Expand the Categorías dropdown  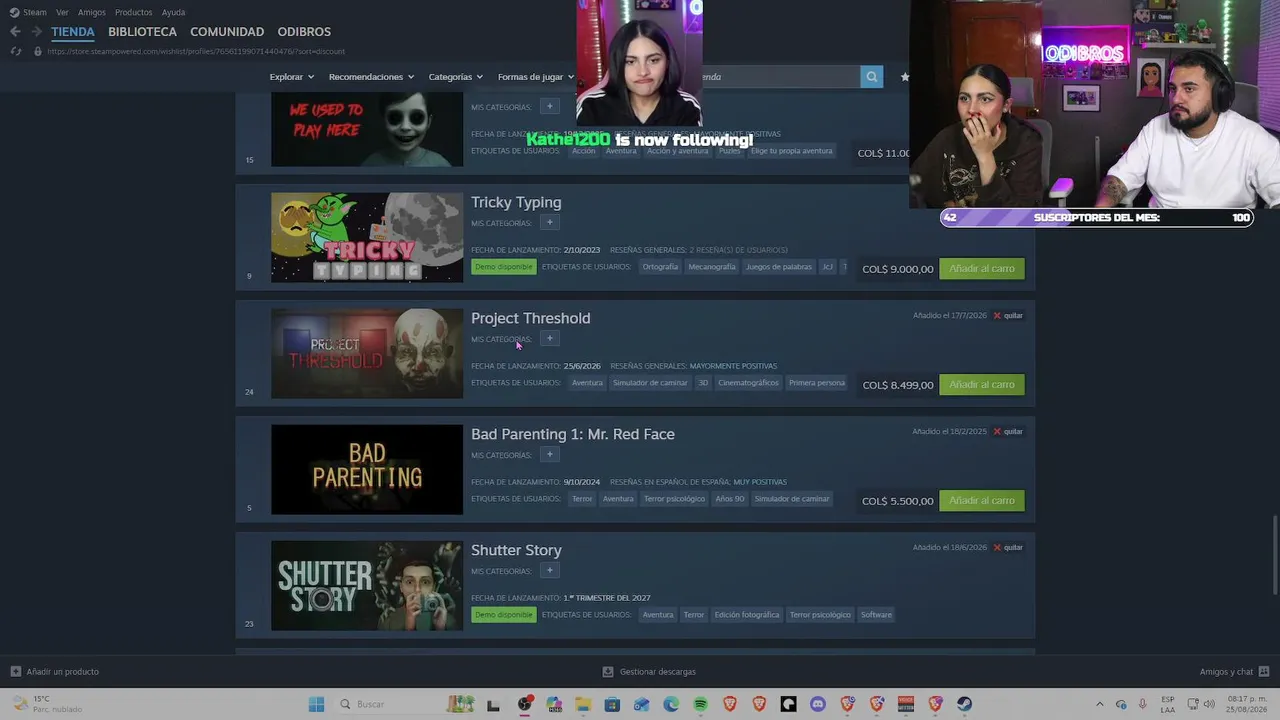[455, 77]
